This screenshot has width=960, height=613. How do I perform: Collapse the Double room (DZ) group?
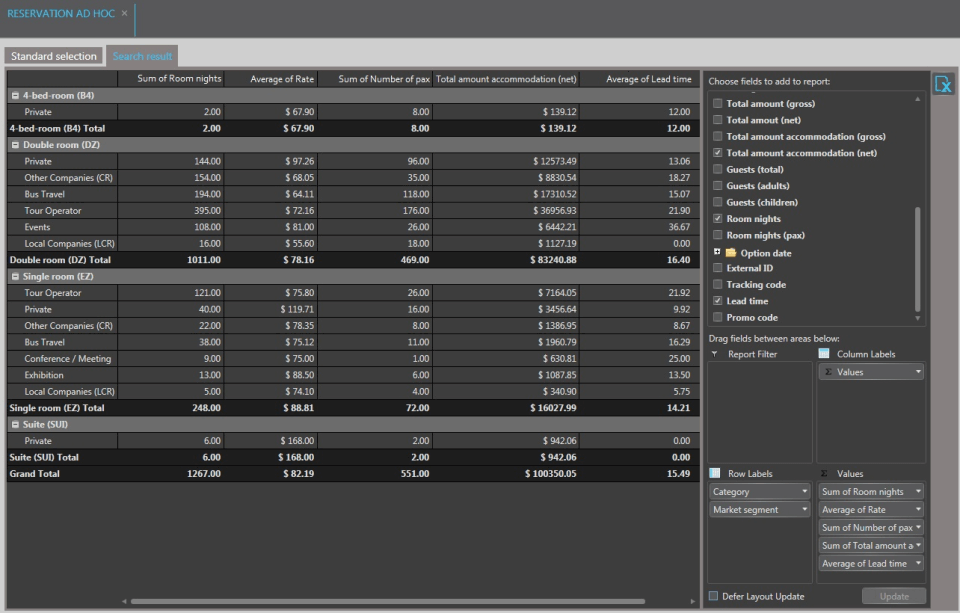[x=14, y=145]
